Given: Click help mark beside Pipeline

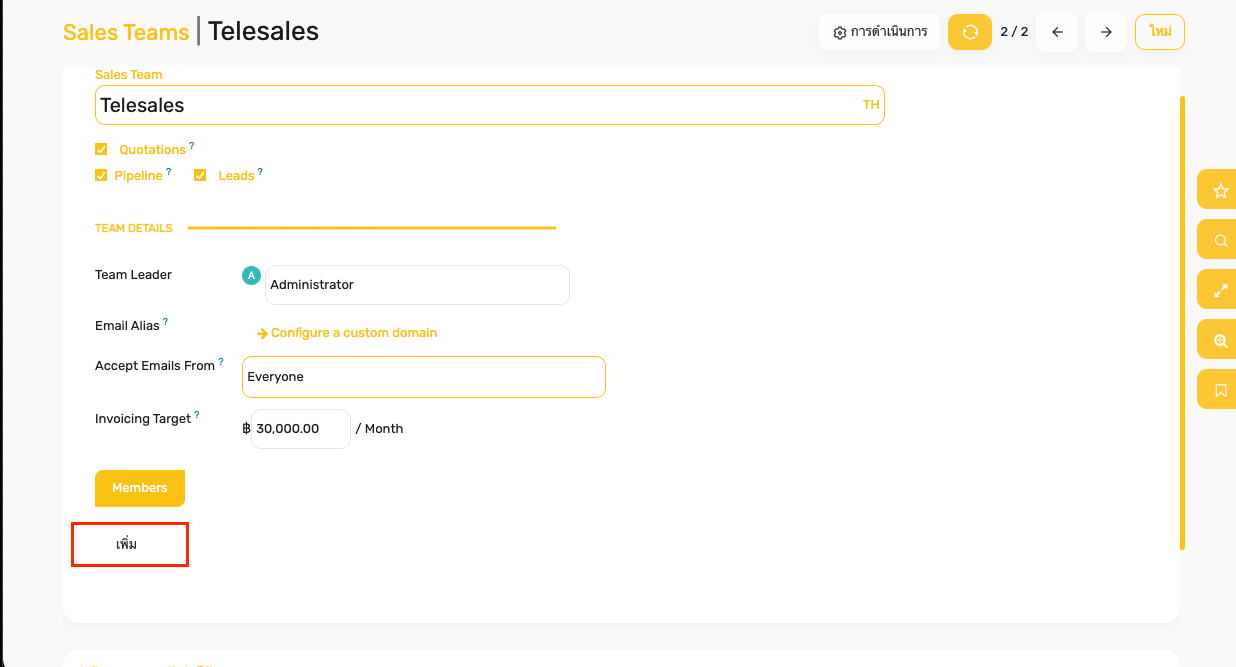Looking at the screenshot, I should point(168,172).
